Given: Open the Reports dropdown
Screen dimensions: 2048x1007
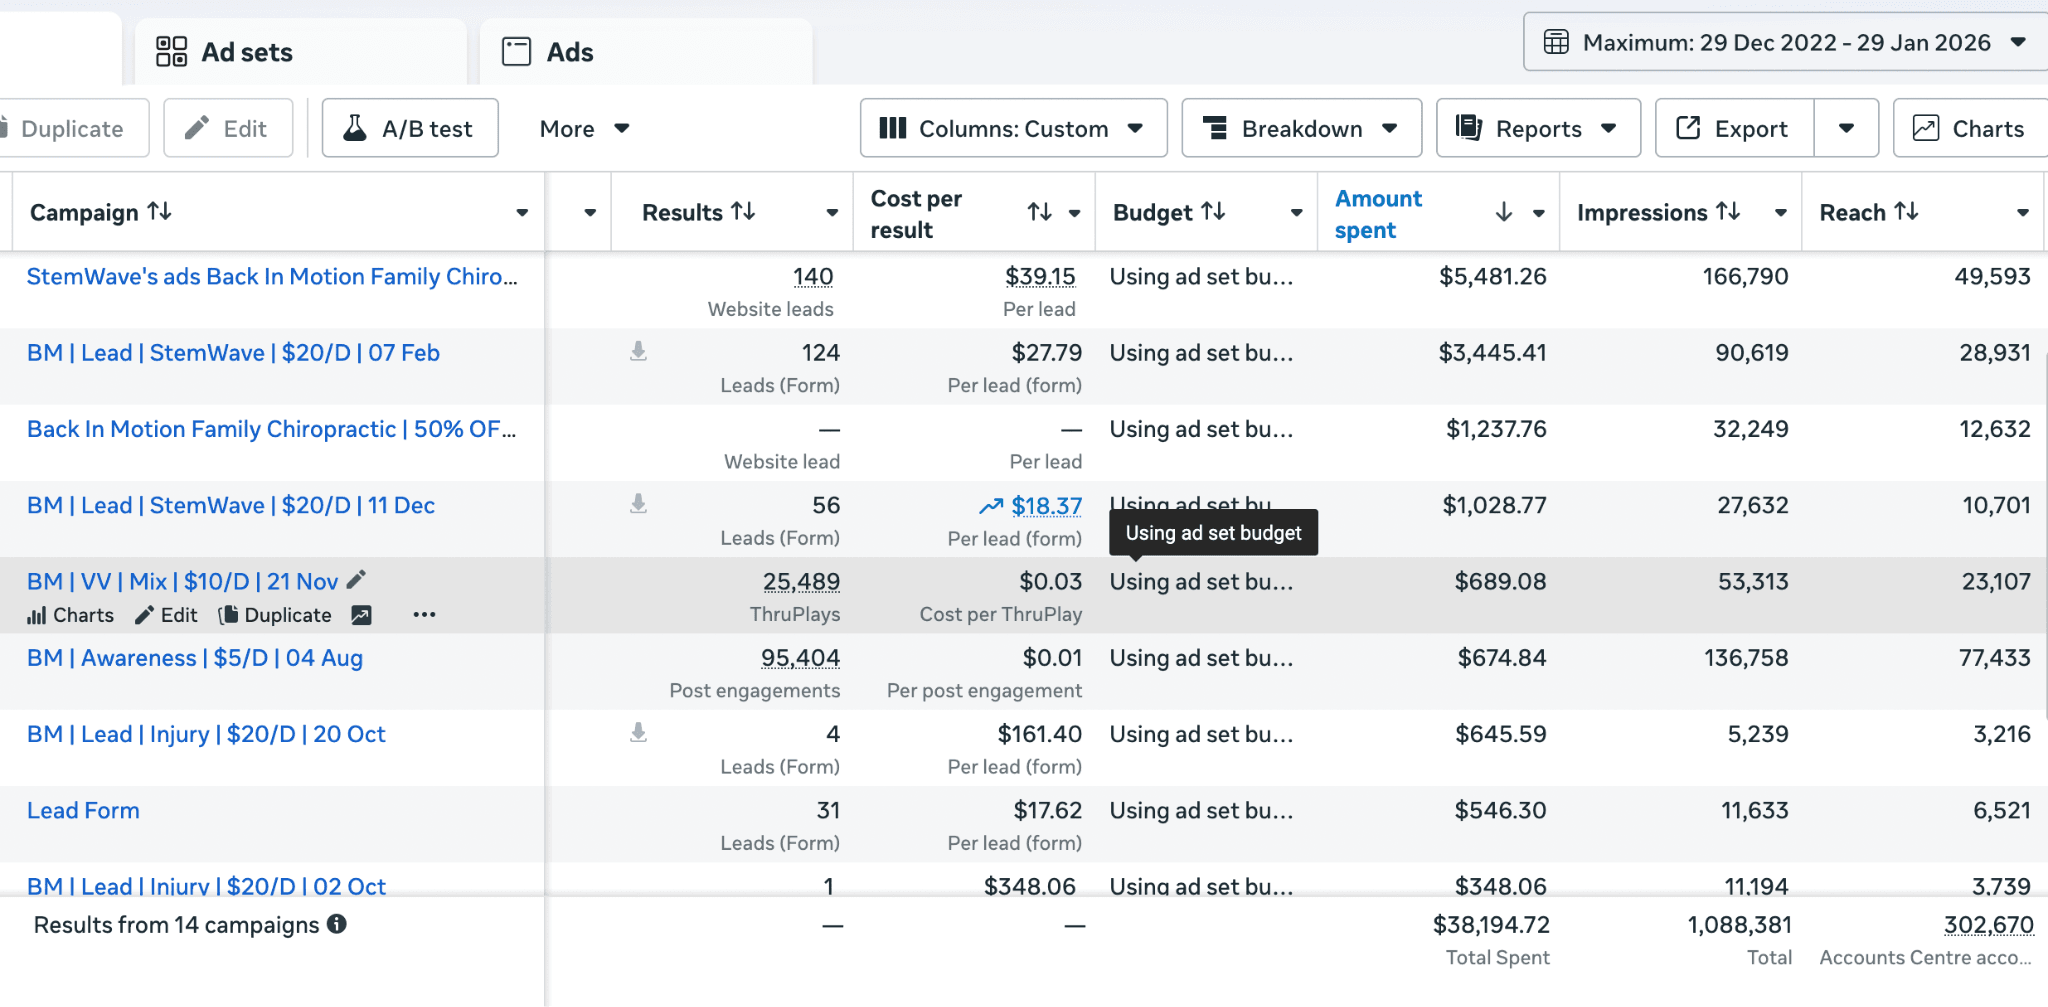Looking at the screenshot, I should click(1538, 128).
